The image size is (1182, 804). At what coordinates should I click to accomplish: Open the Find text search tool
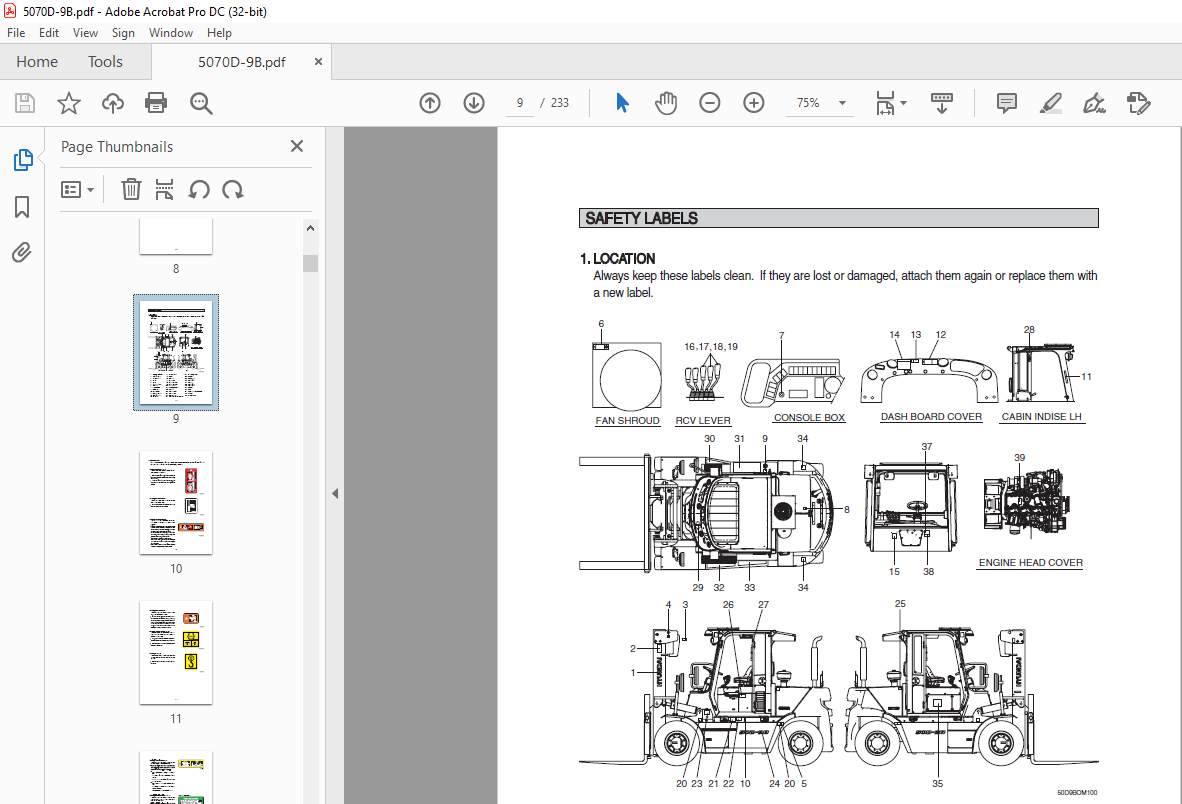201,102
